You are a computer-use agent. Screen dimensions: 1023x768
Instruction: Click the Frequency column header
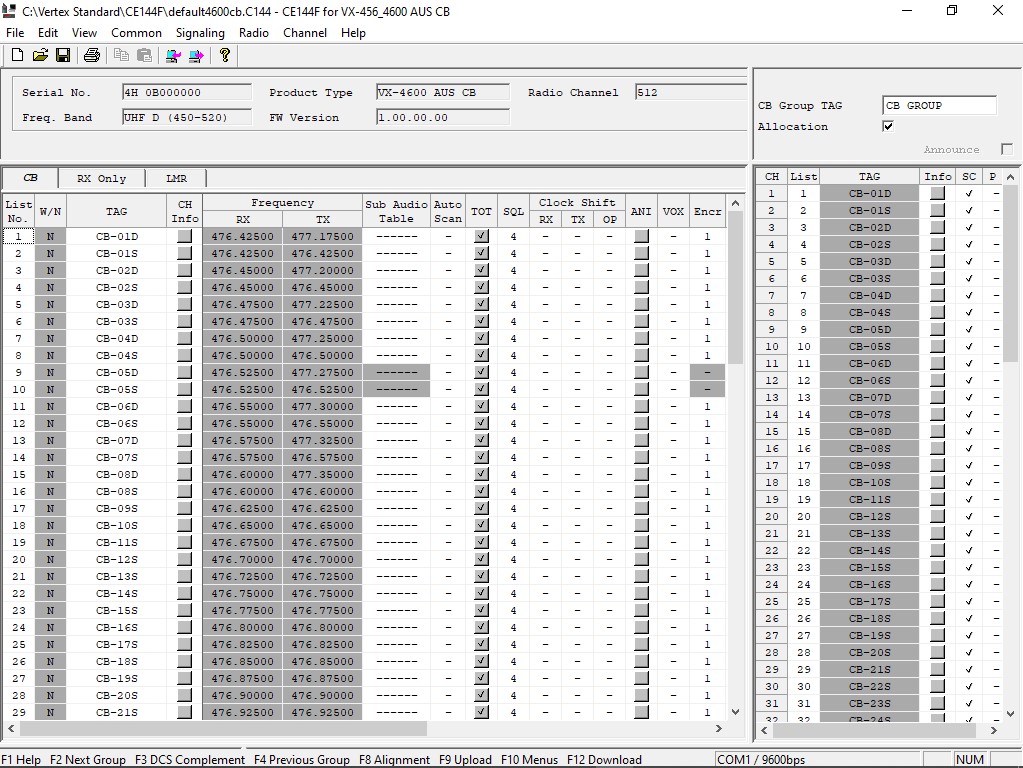[x=282, y=202]
